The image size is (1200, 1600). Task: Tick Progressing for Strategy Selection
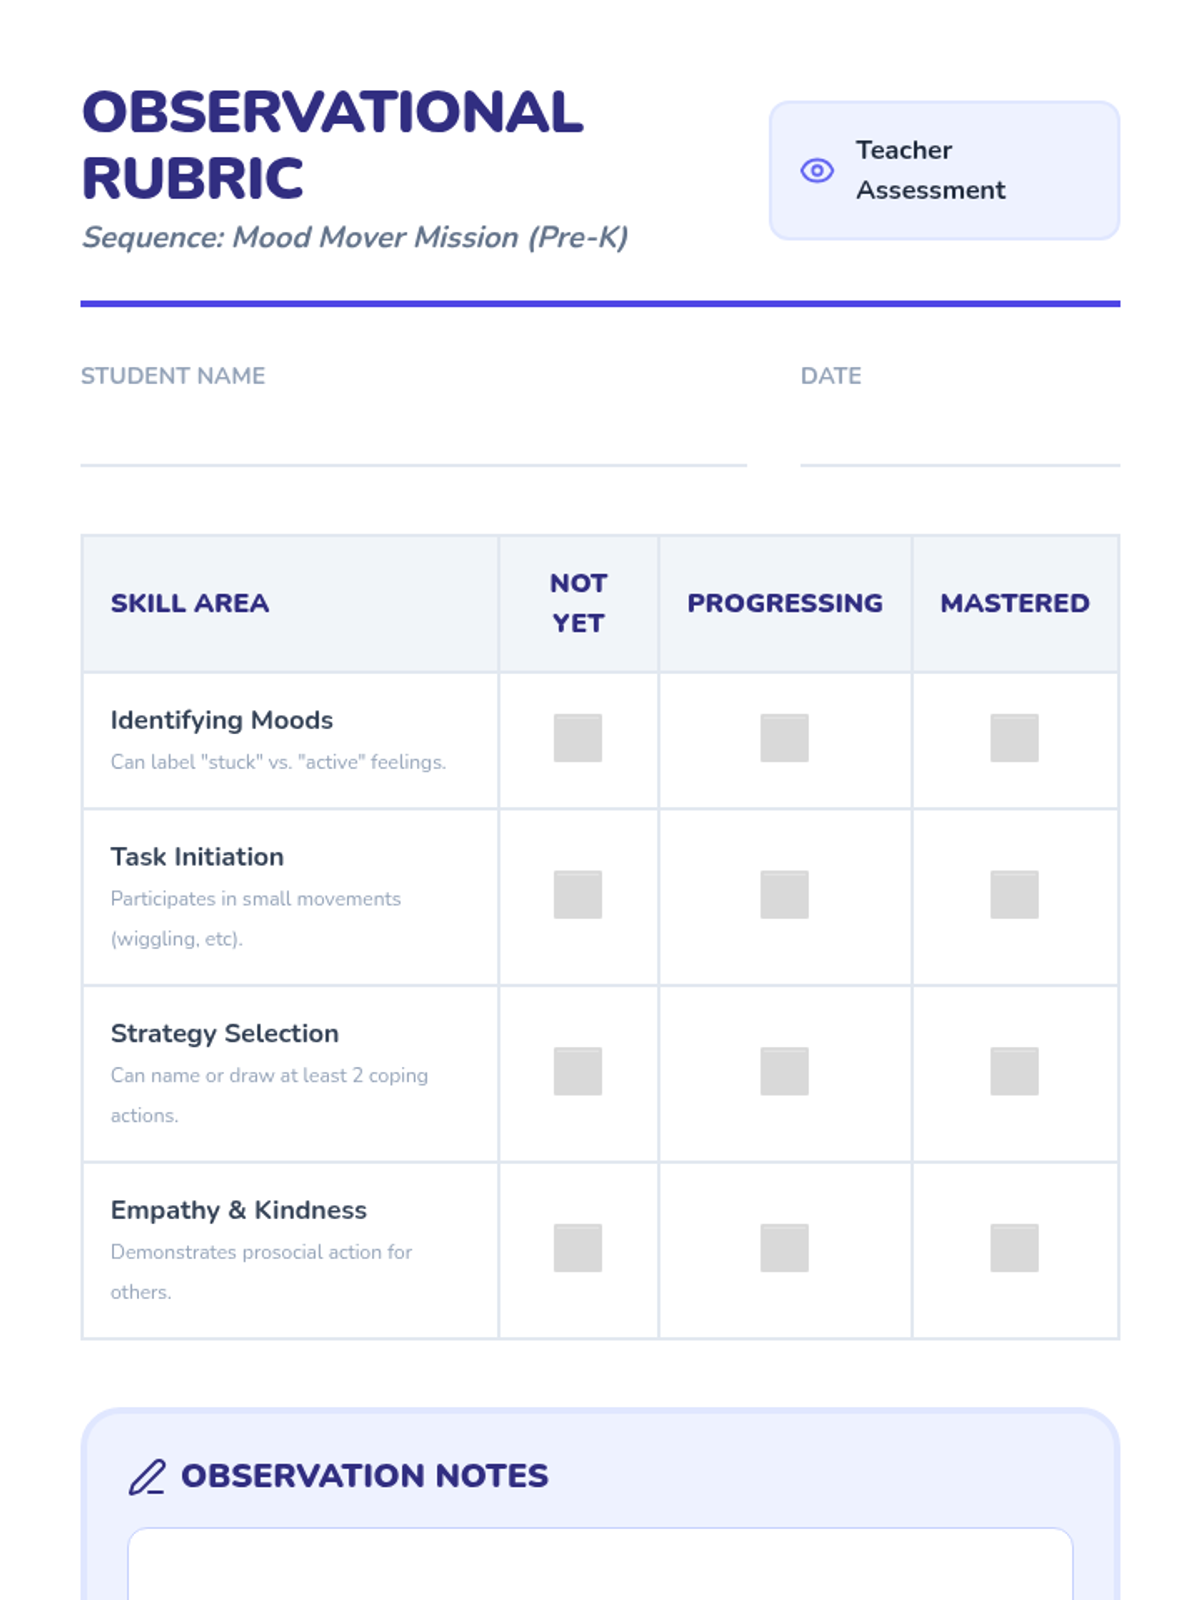pos(784,1071)
